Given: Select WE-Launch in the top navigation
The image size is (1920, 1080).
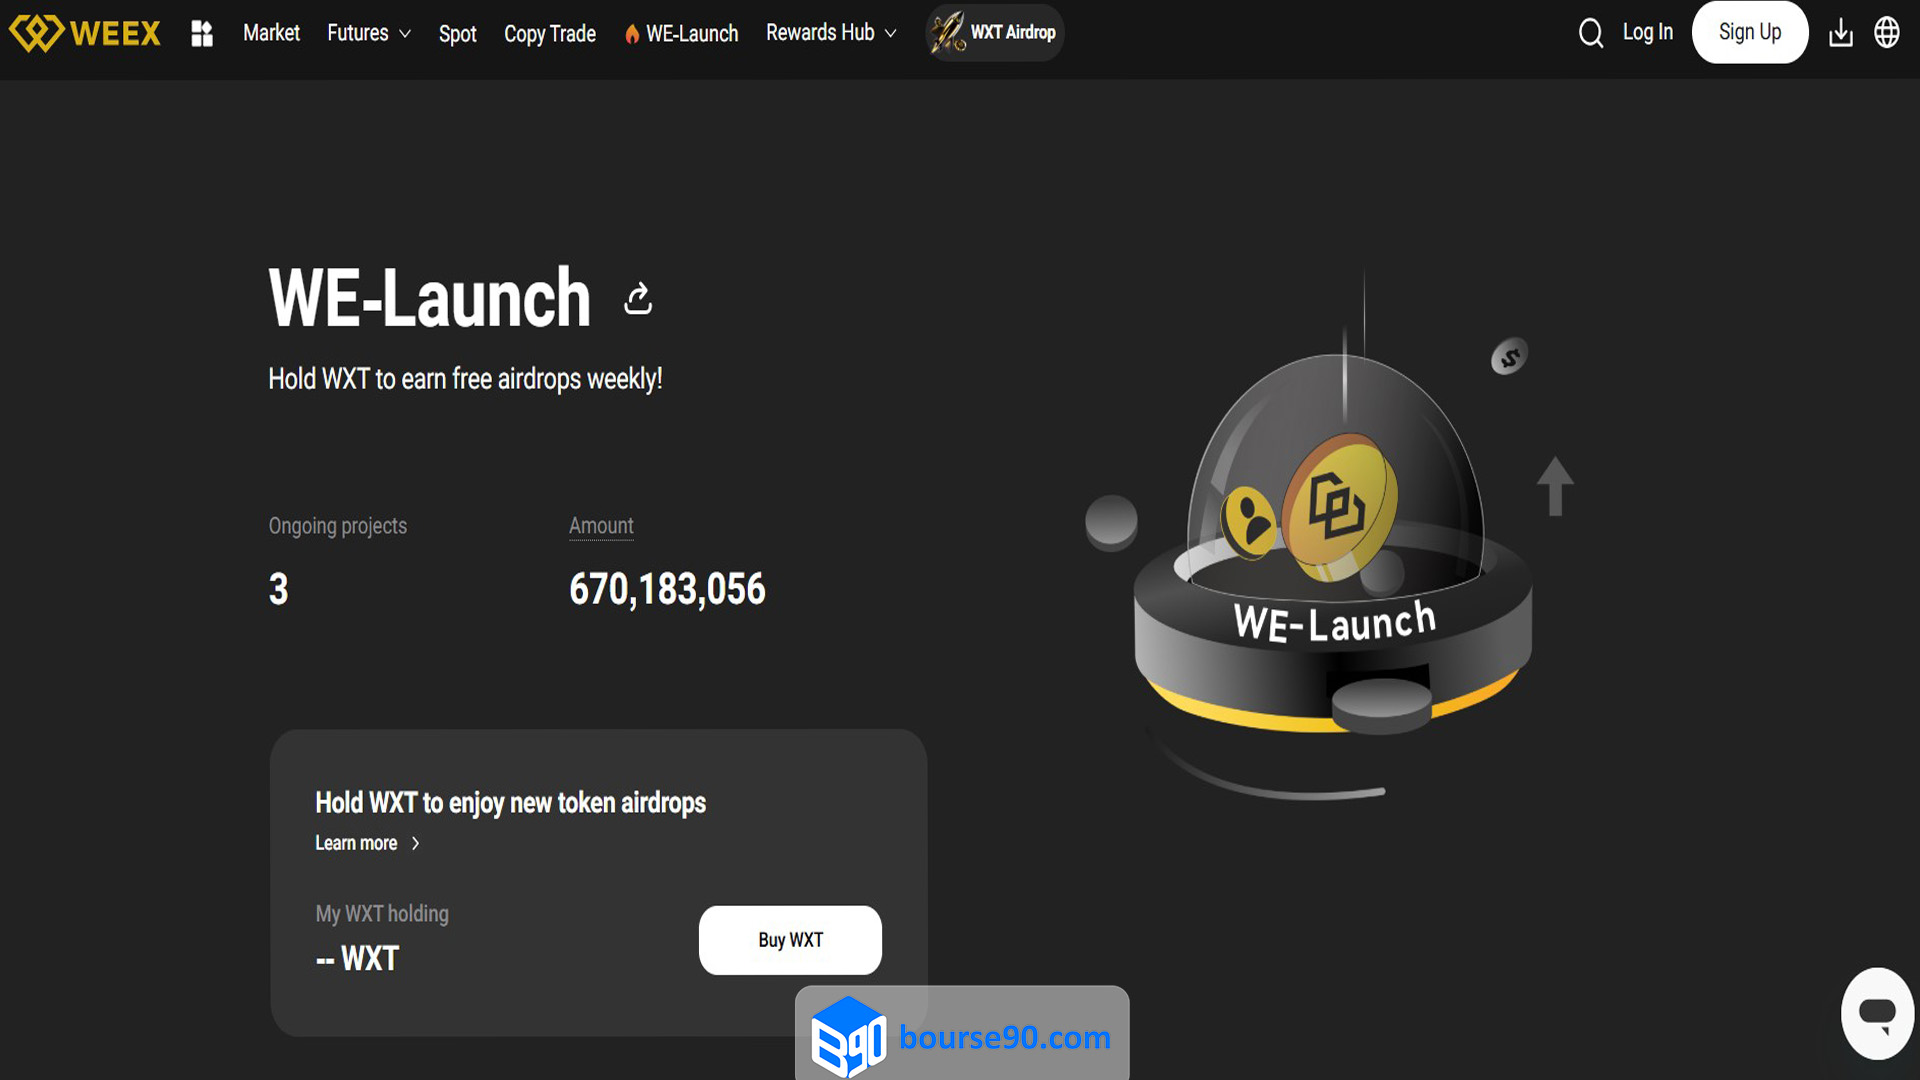Looking at the screenshot, I should point(681,33).
